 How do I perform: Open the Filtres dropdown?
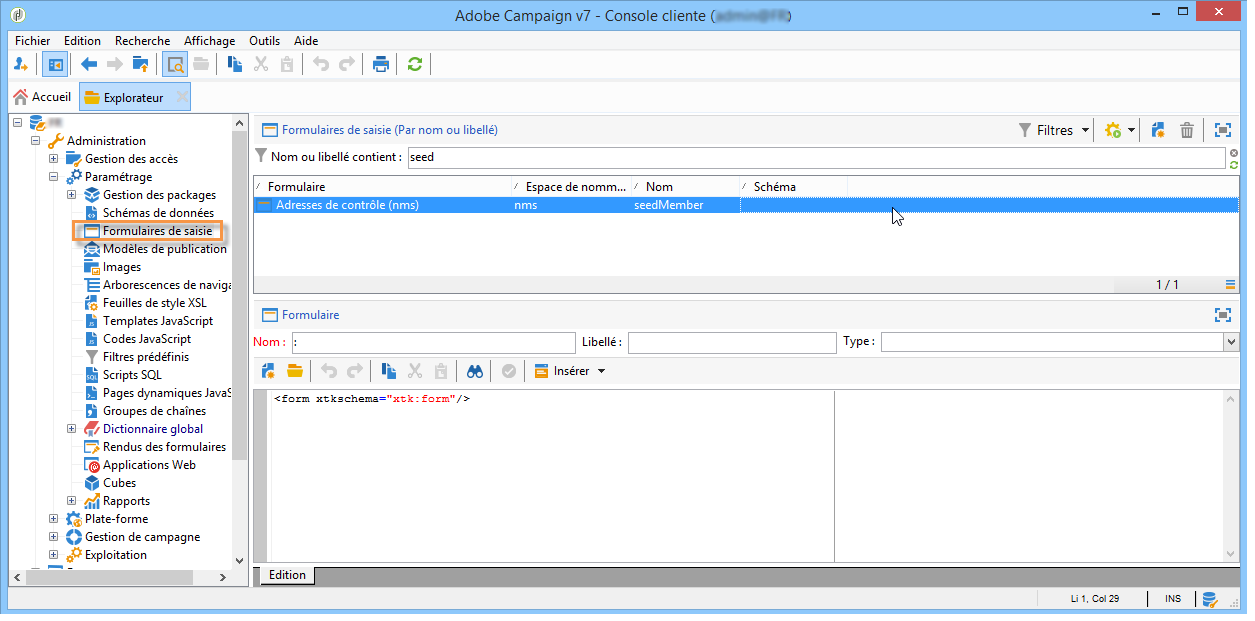click(x=1055, y=130)
